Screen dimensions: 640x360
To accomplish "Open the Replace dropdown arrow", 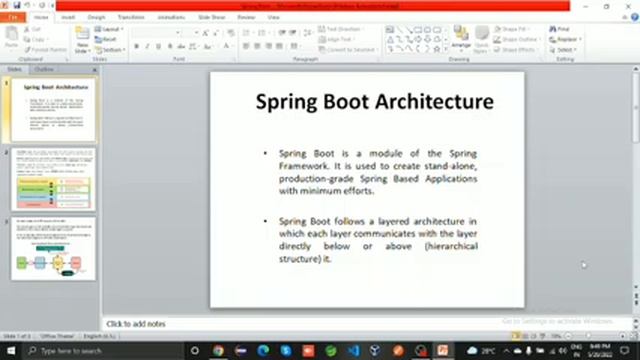I will click(x=580, y=39).
